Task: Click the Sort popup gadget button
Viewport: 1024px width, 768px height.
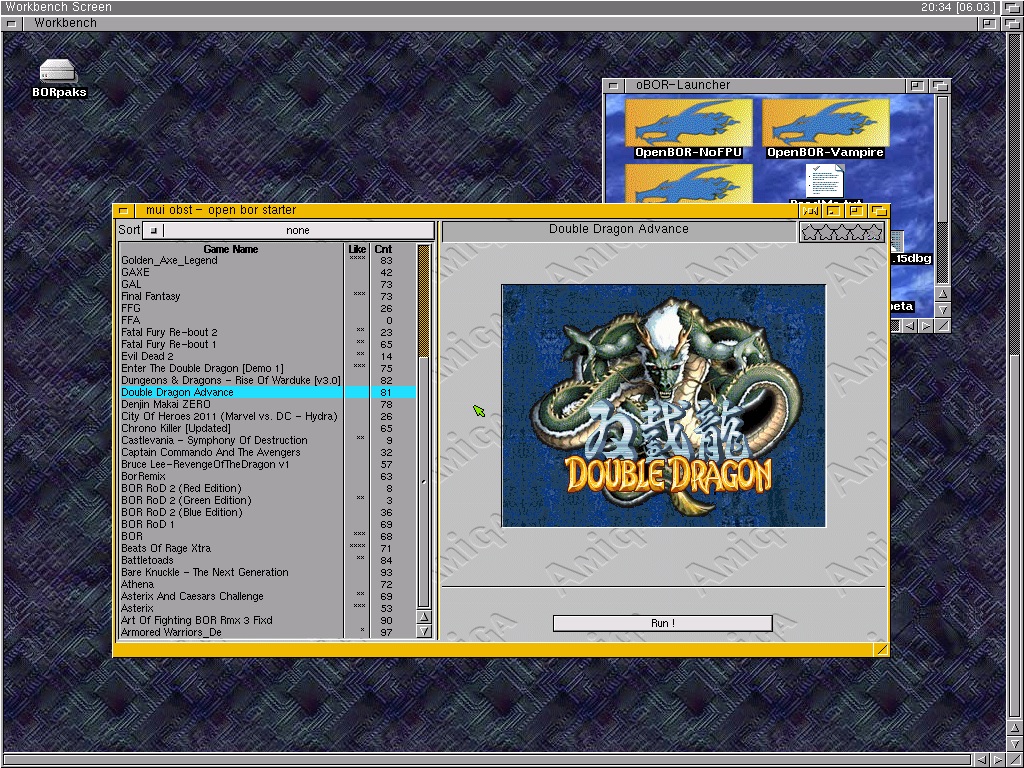Action: 153,230
